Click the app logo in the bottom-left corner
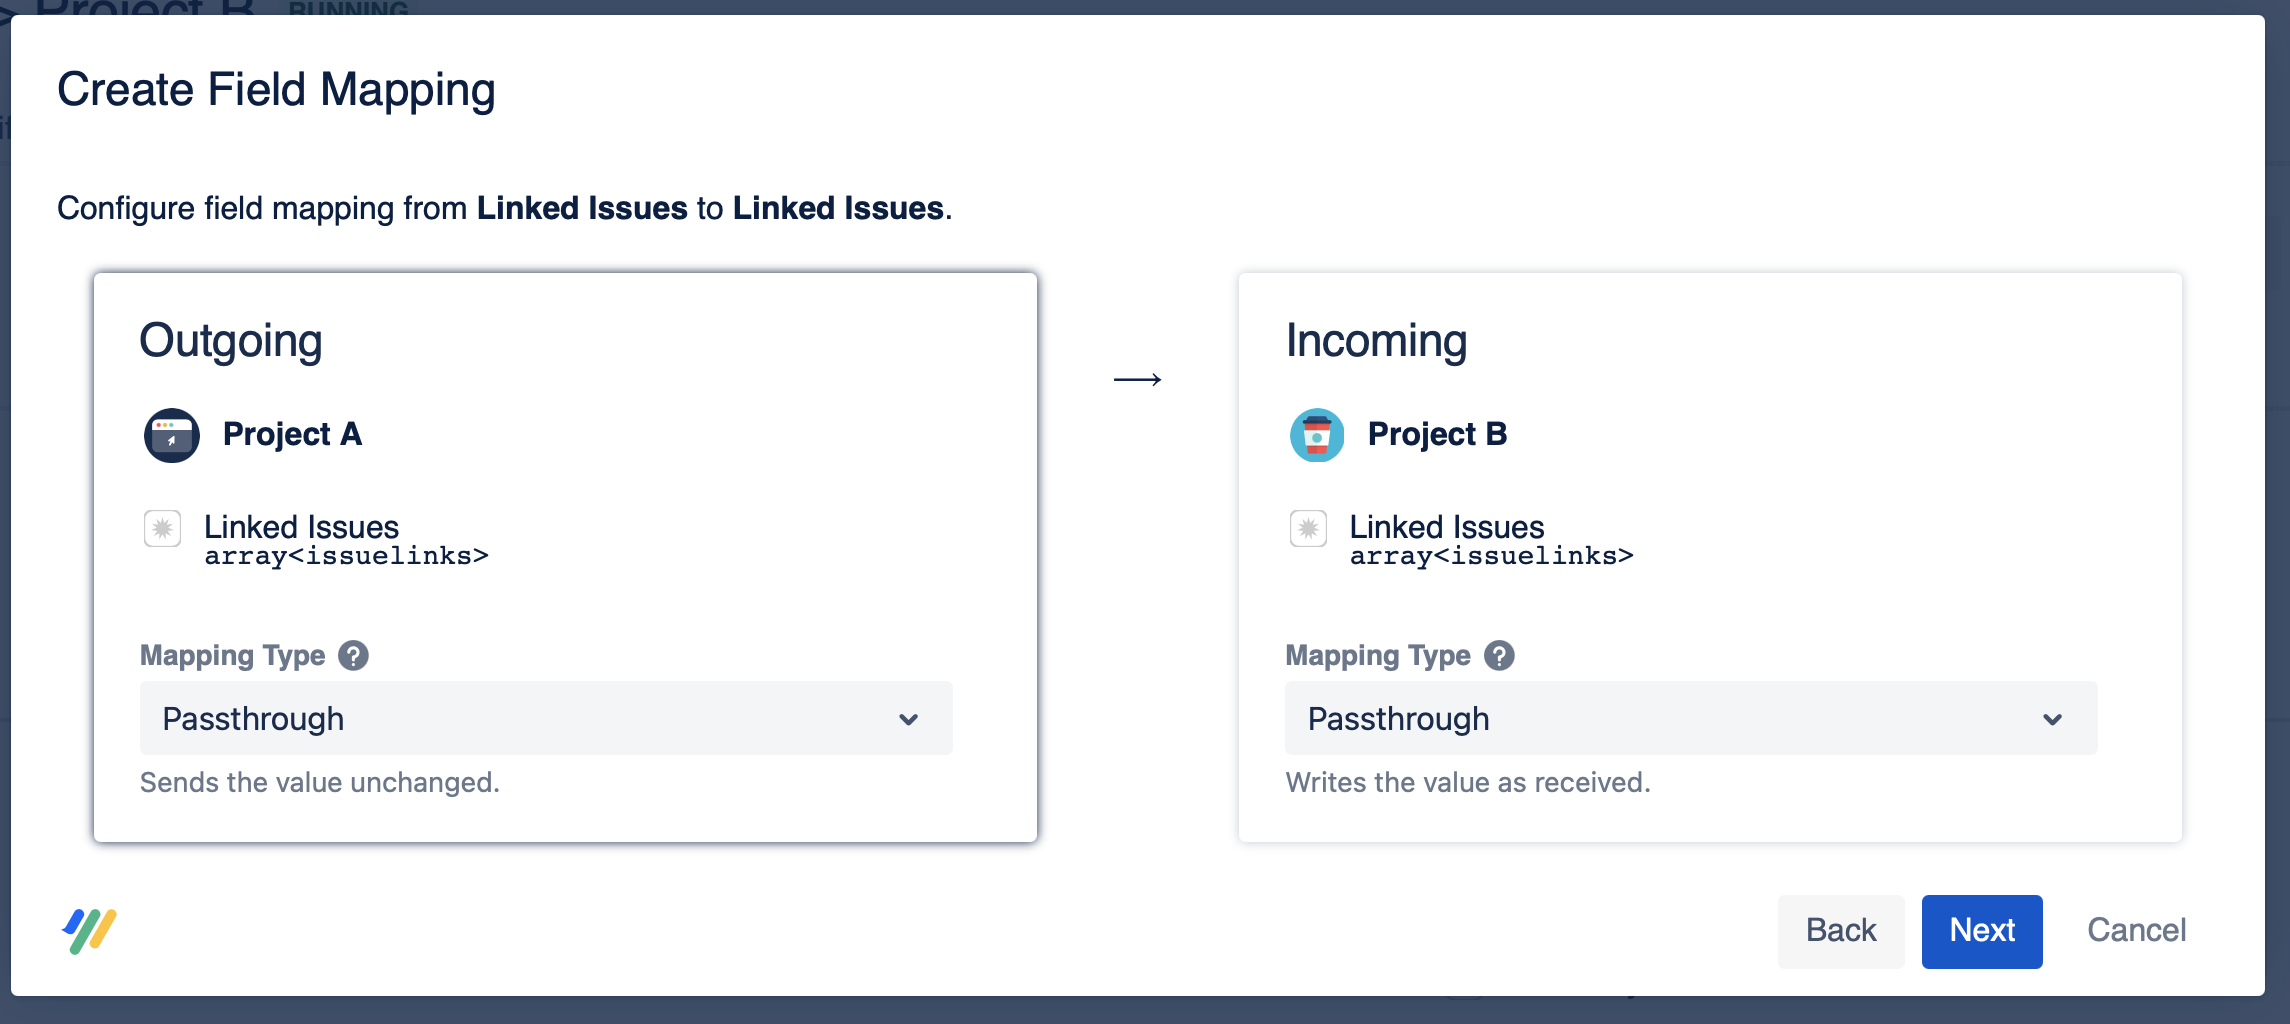Screen dimensions: 2290x1024 88,931
